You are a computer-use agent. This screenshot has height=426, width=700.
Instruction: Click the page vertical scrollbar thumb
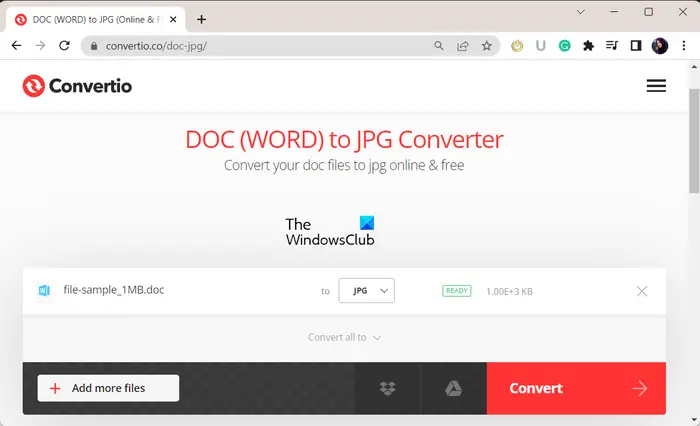pyautogui.click(x=694, y=141)
